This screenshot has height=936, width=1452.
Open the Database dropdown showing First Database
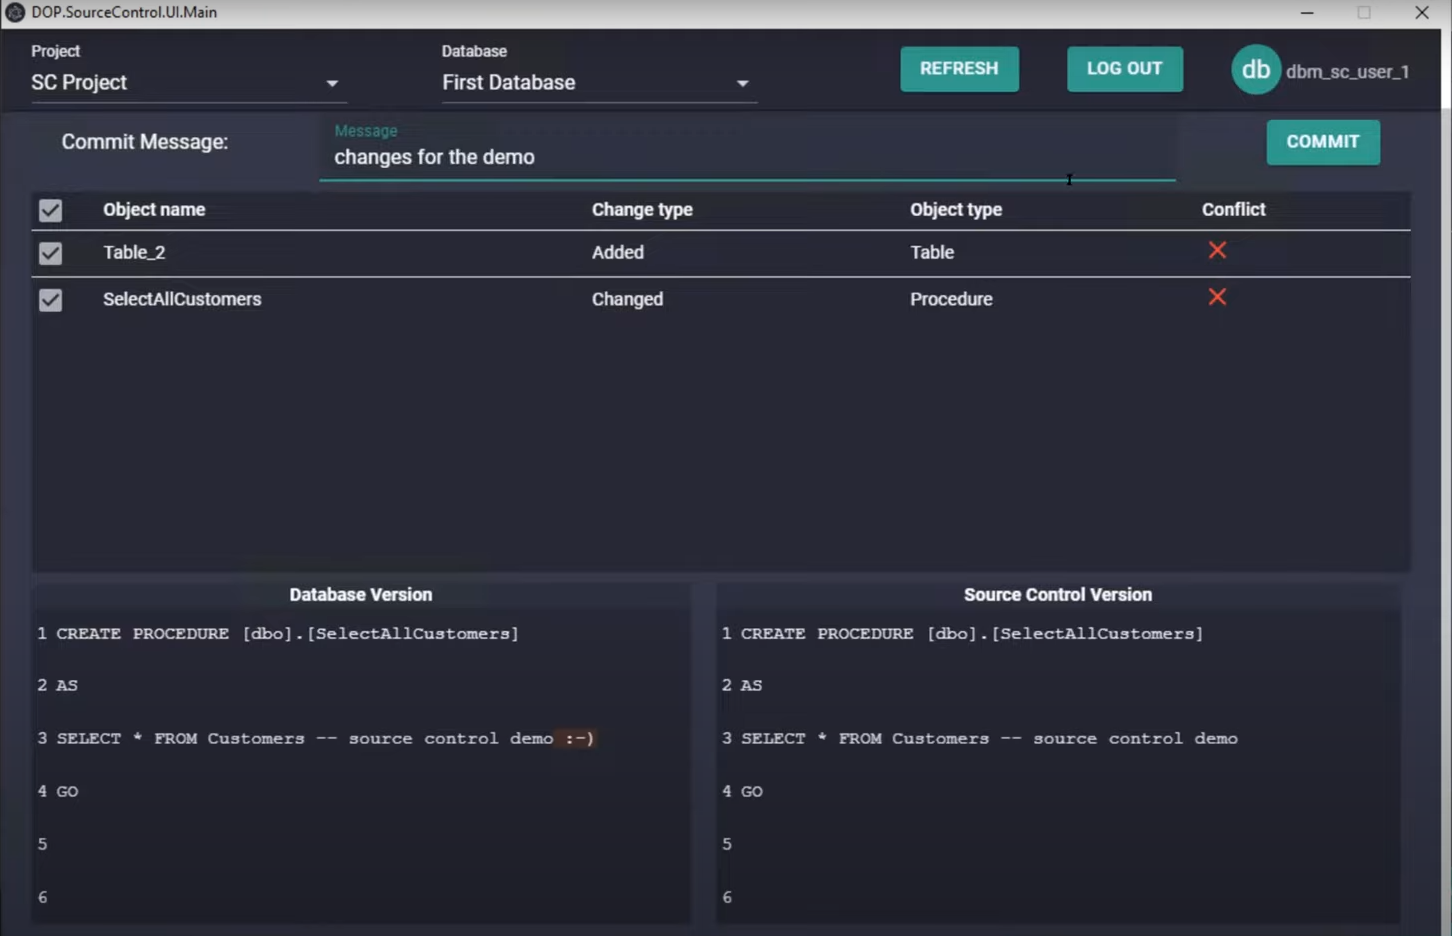[599, 83]
